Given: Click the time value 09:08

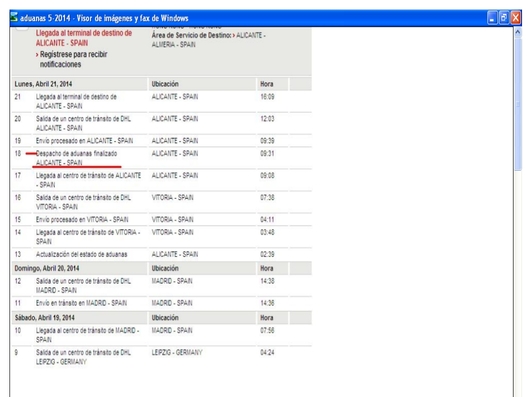Looking at the screenshot, I should click(267, 175).
